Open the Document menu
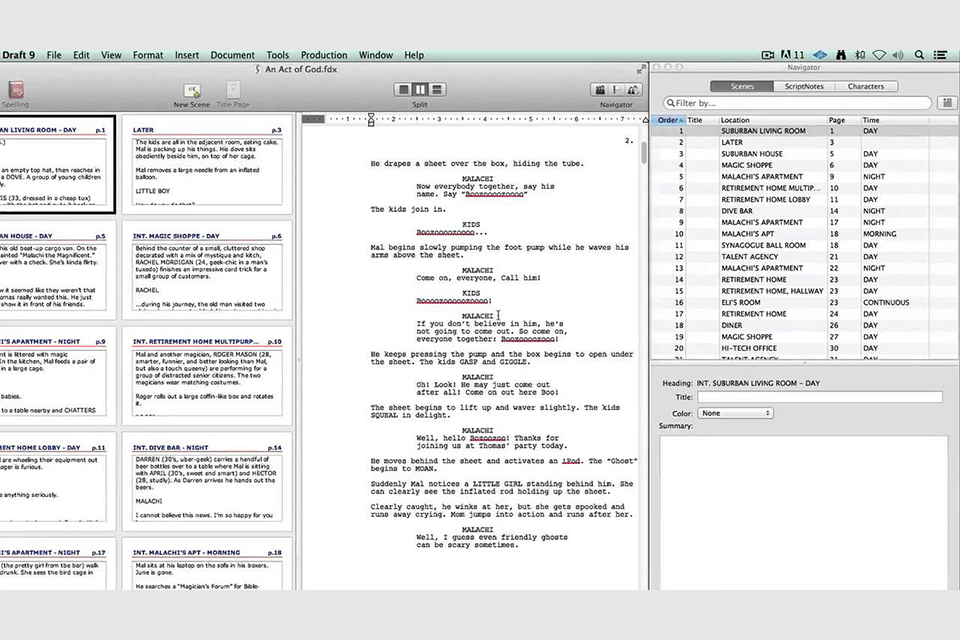 click(x=233, y=55)
